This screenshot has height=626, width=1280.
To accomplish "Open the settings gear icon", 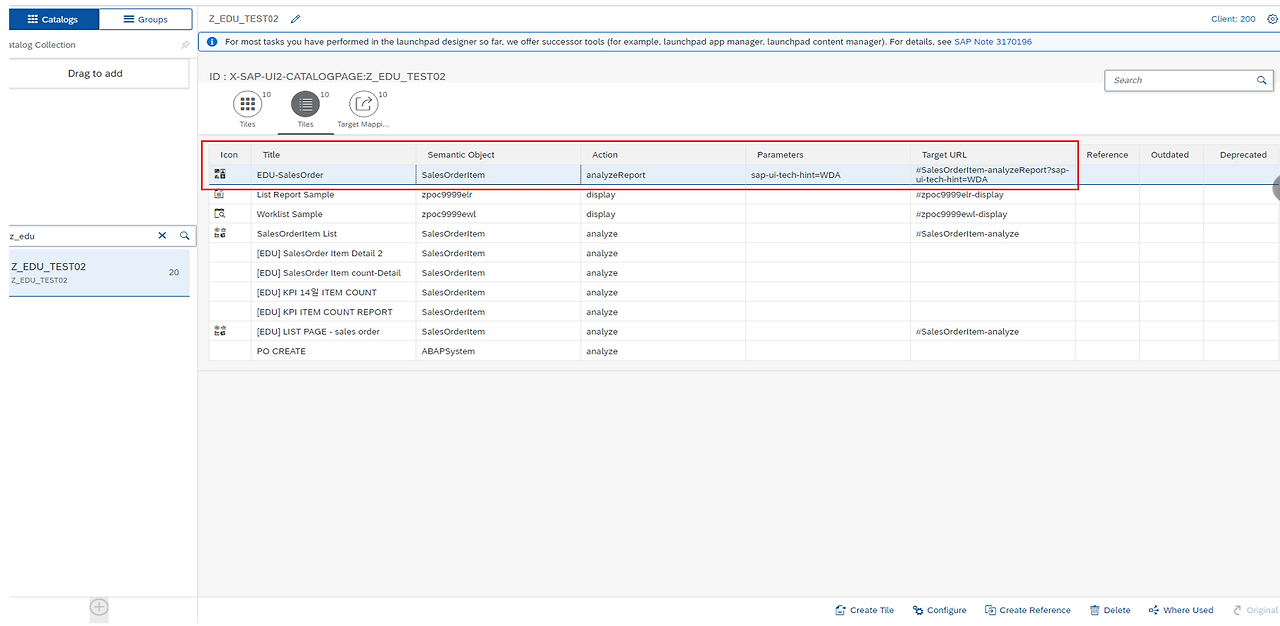I will 1272,19.
